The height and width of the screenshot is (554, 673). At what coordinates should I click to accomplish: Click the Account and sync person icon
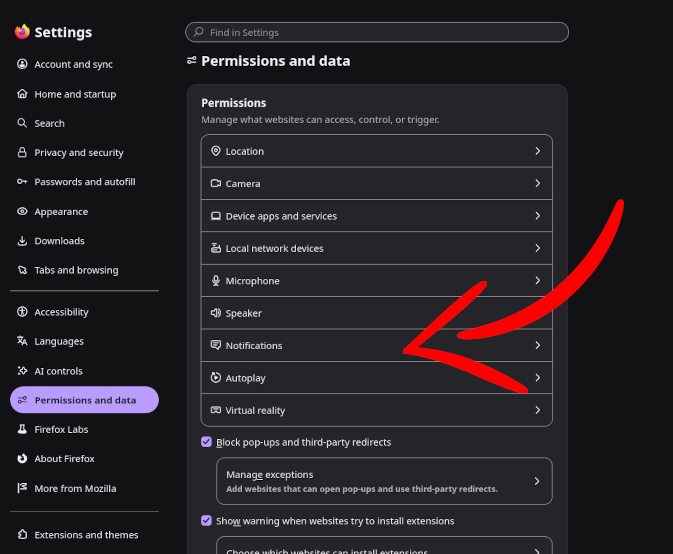pyautogui.click(x=22, y=64)
